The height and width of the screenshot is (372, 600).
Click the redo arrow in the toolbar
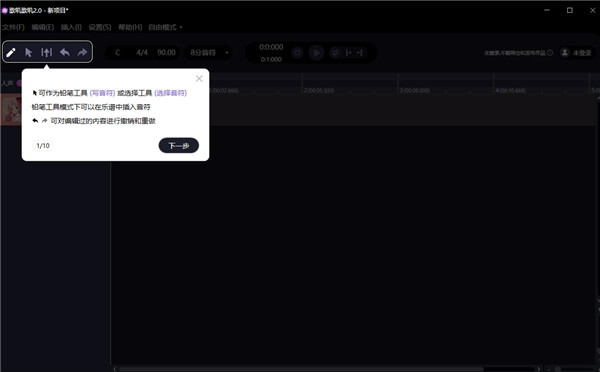point(82,52)
